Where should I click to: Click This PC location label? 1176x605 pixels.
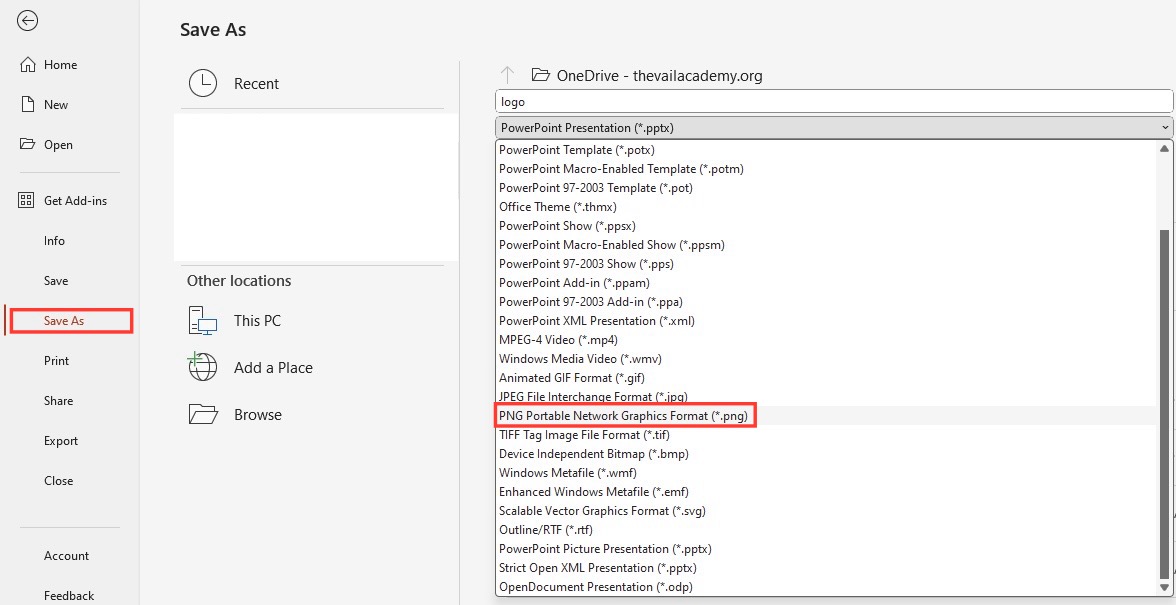tap(257, 320)
